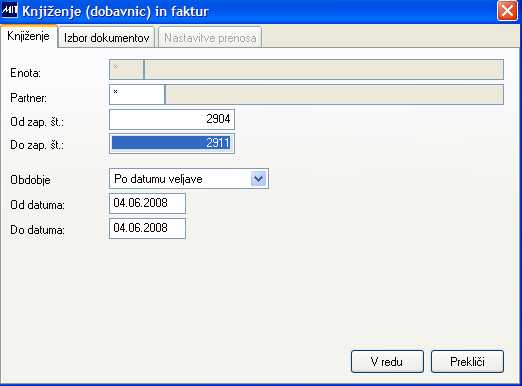The image size is (522, 386).
Task: Click the Obdobje label
Action: [30, 180]
